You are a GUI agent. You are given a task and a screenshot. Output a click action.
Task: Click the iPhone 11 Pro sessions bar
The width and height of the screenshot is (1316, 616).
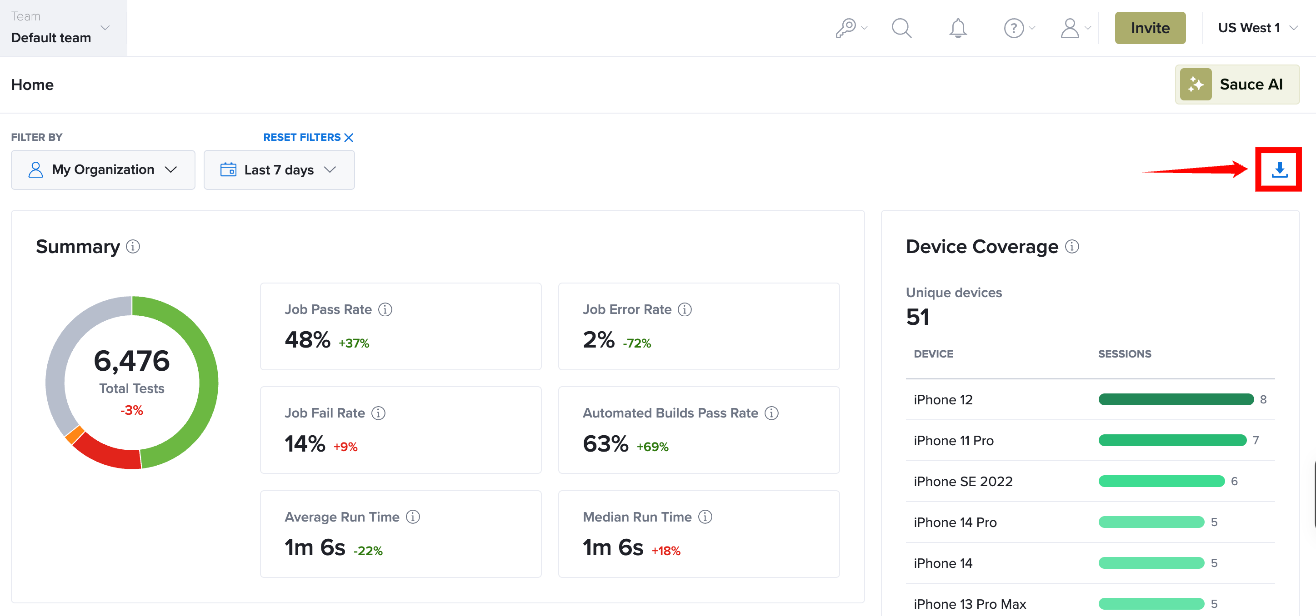pyautogui.click(x=1172, y=440)
